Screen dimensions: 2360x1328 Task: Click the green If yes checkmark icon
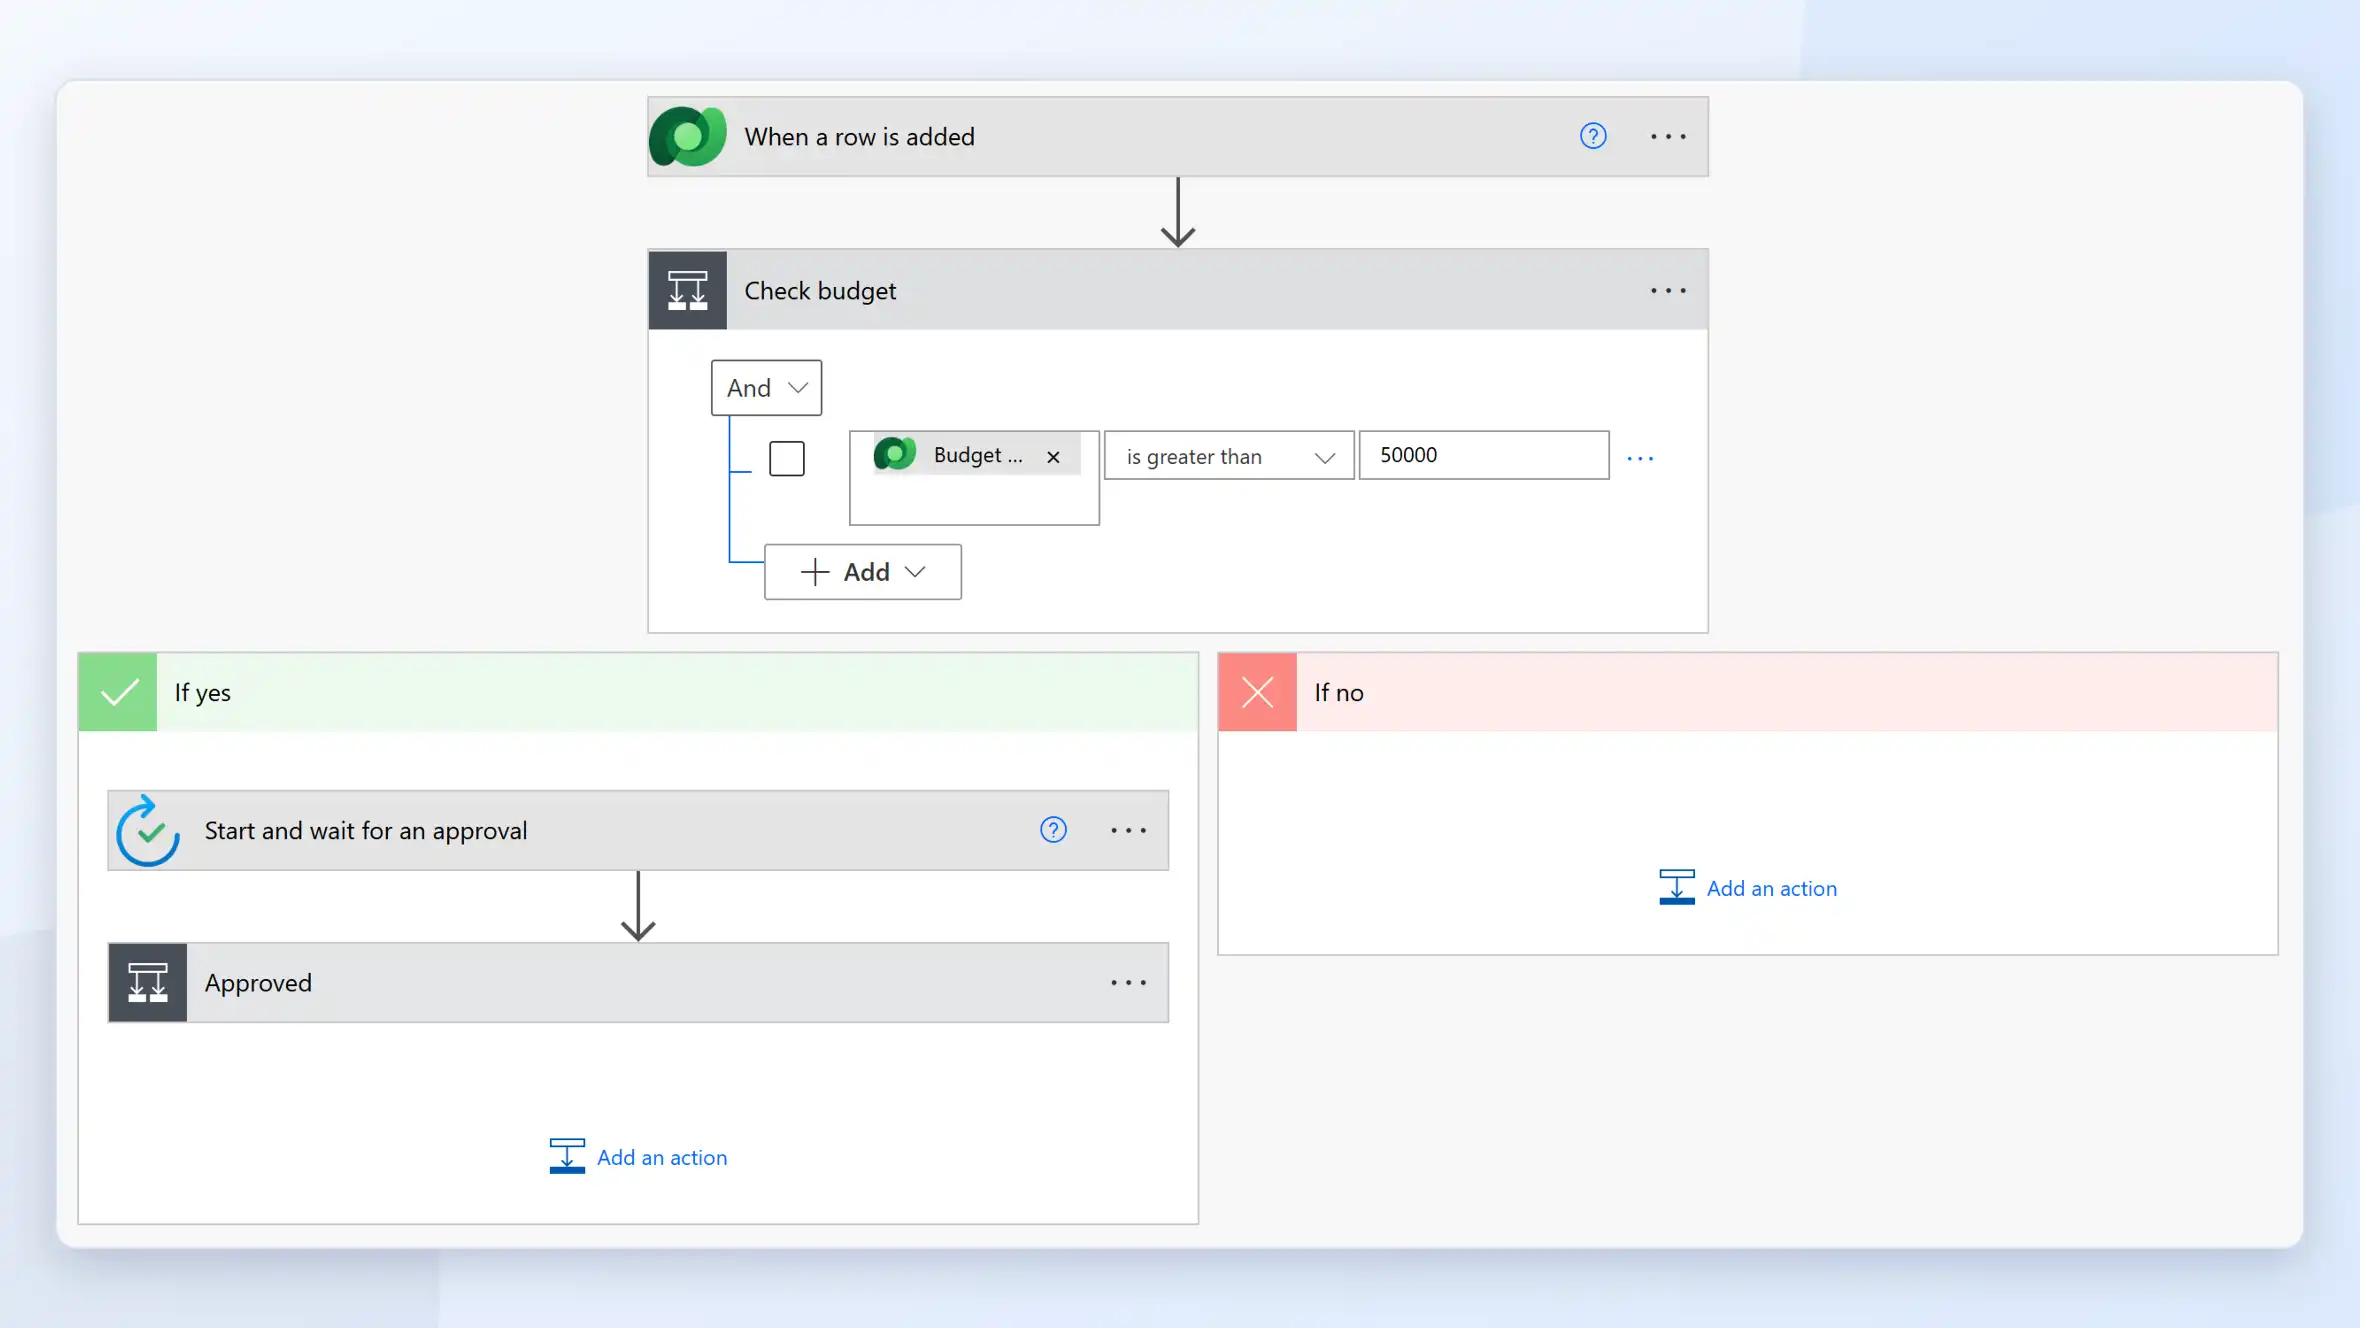click(118, 692)
